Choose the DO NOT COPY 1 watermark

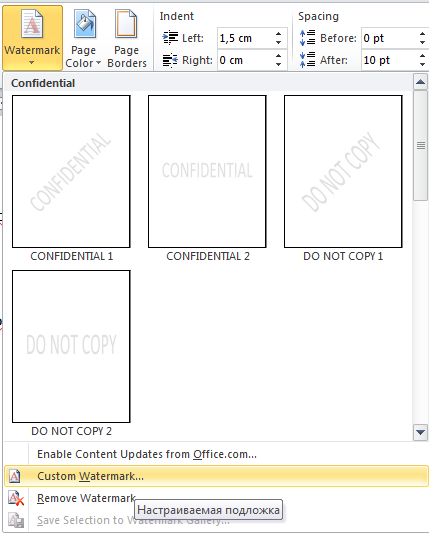(x=343, y=171)
